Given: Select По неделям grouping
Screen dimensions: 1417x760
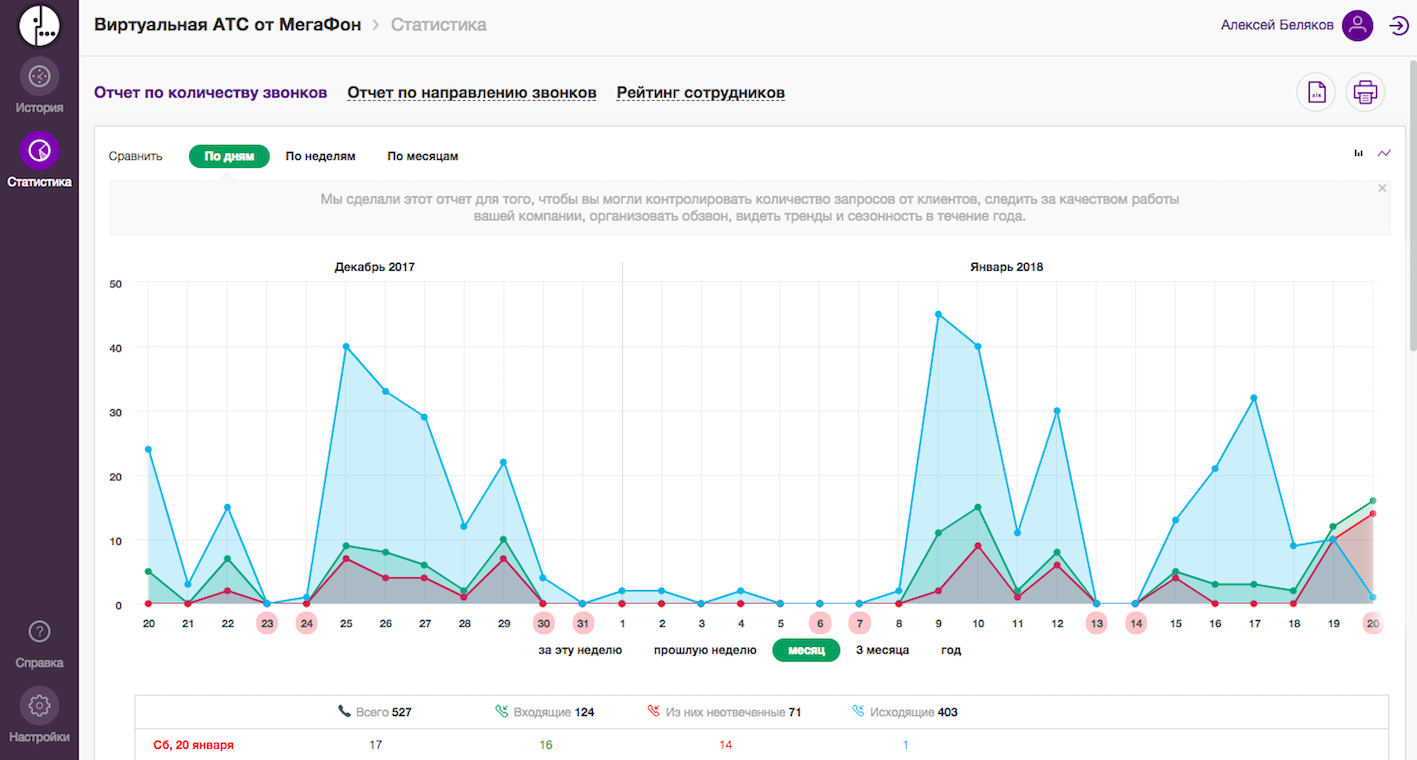Looking at the screenshot, I should pyautogui.click(x=320, y=157).
